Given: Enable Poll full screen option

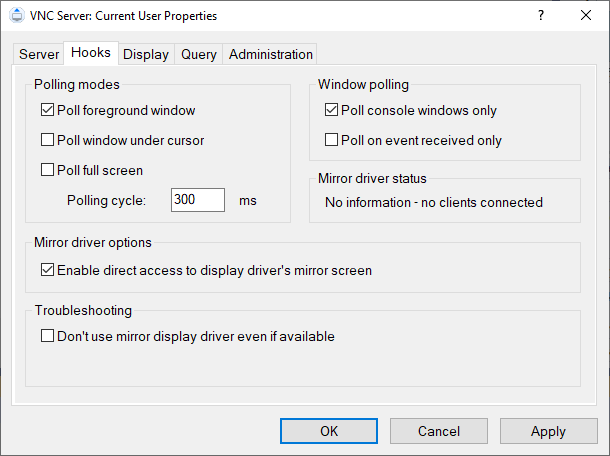Looking at the screenshot, I should (48, 170).
